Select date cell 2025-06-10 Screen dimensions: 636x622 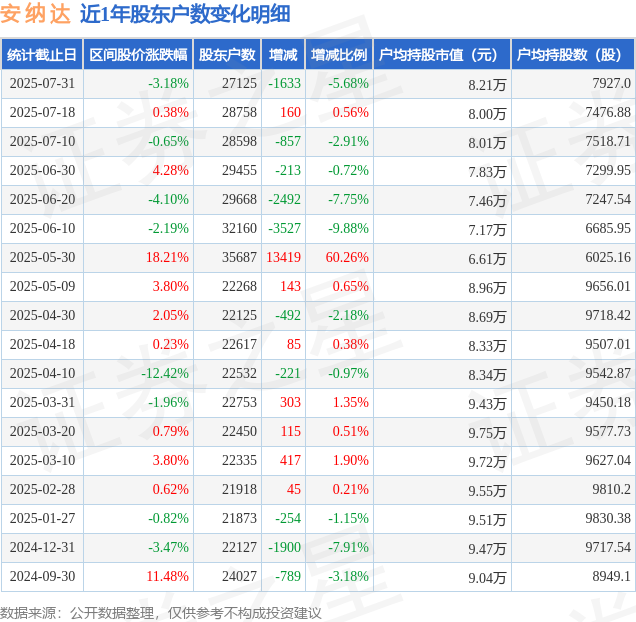[x=42, y=228]
